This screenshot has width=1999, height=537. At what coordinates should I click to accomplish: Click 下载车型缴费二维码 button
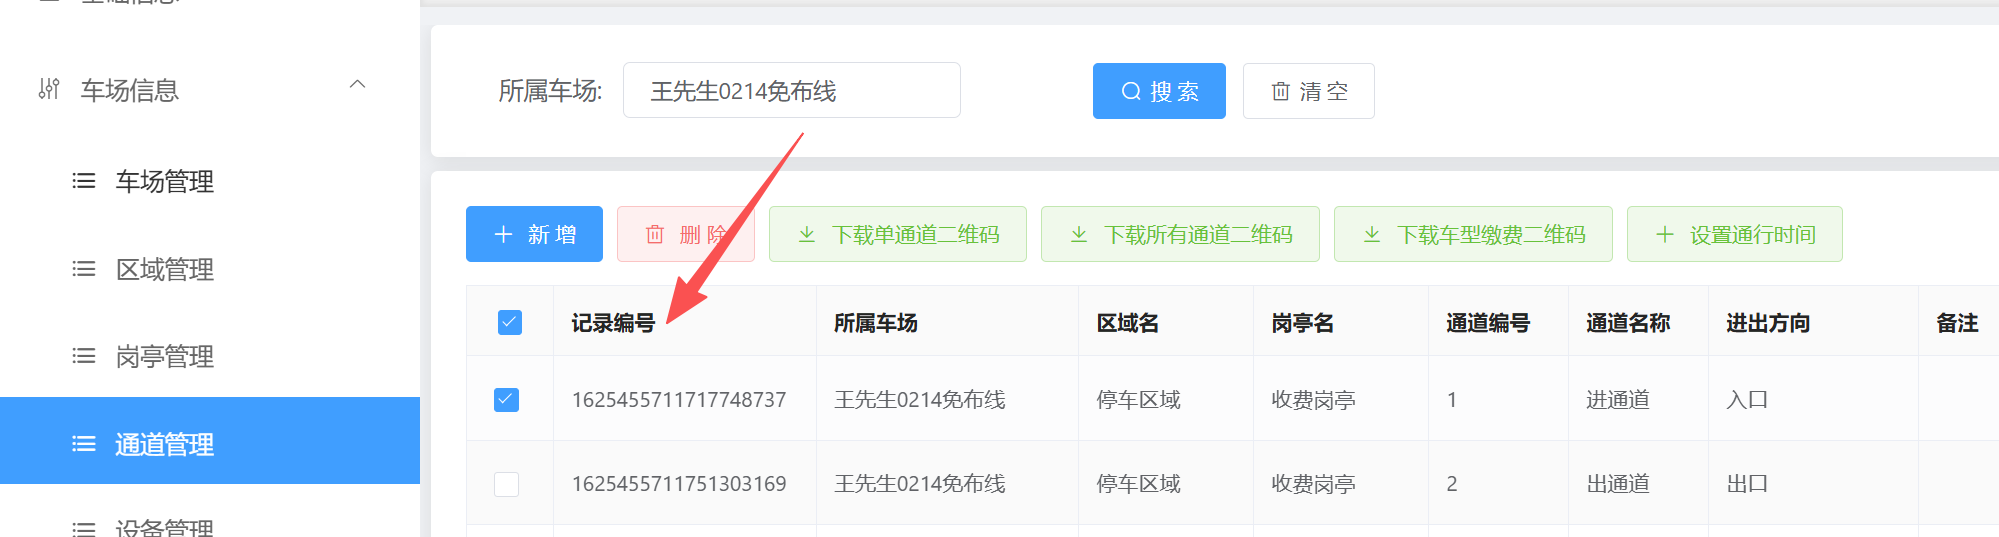point(1473,234)
